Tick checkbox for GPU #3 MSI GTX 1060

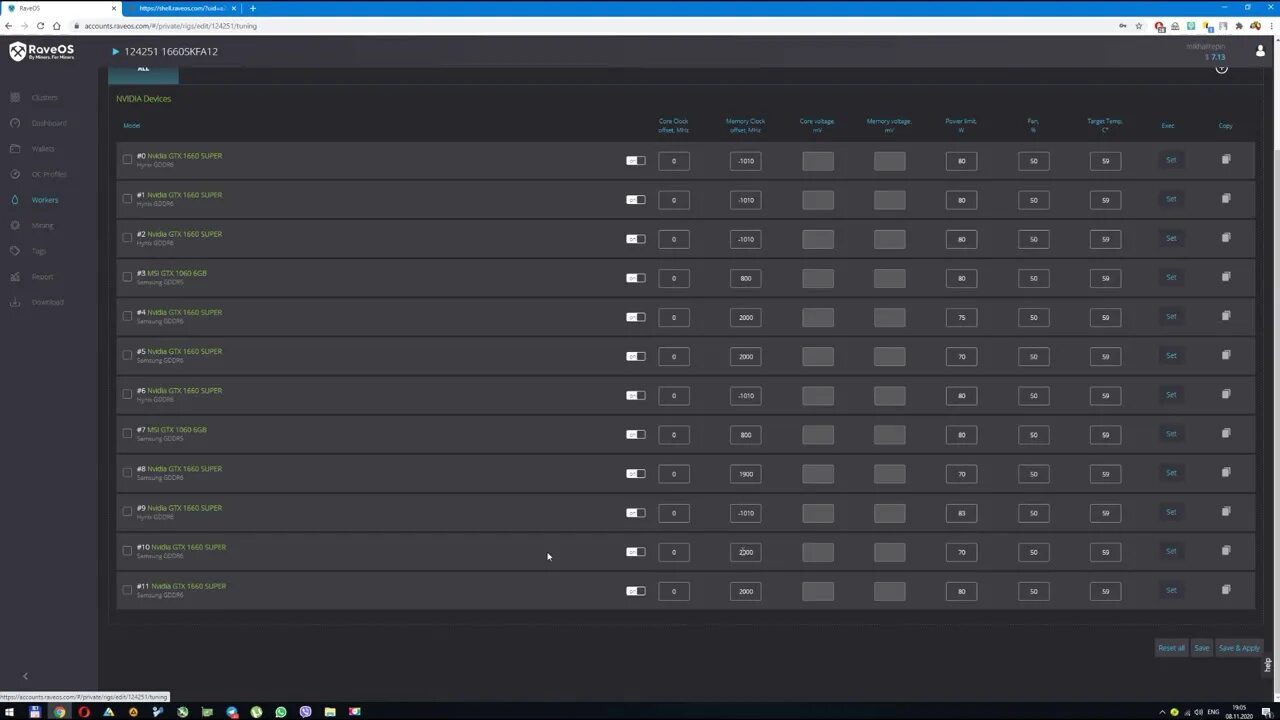(127, 276)
